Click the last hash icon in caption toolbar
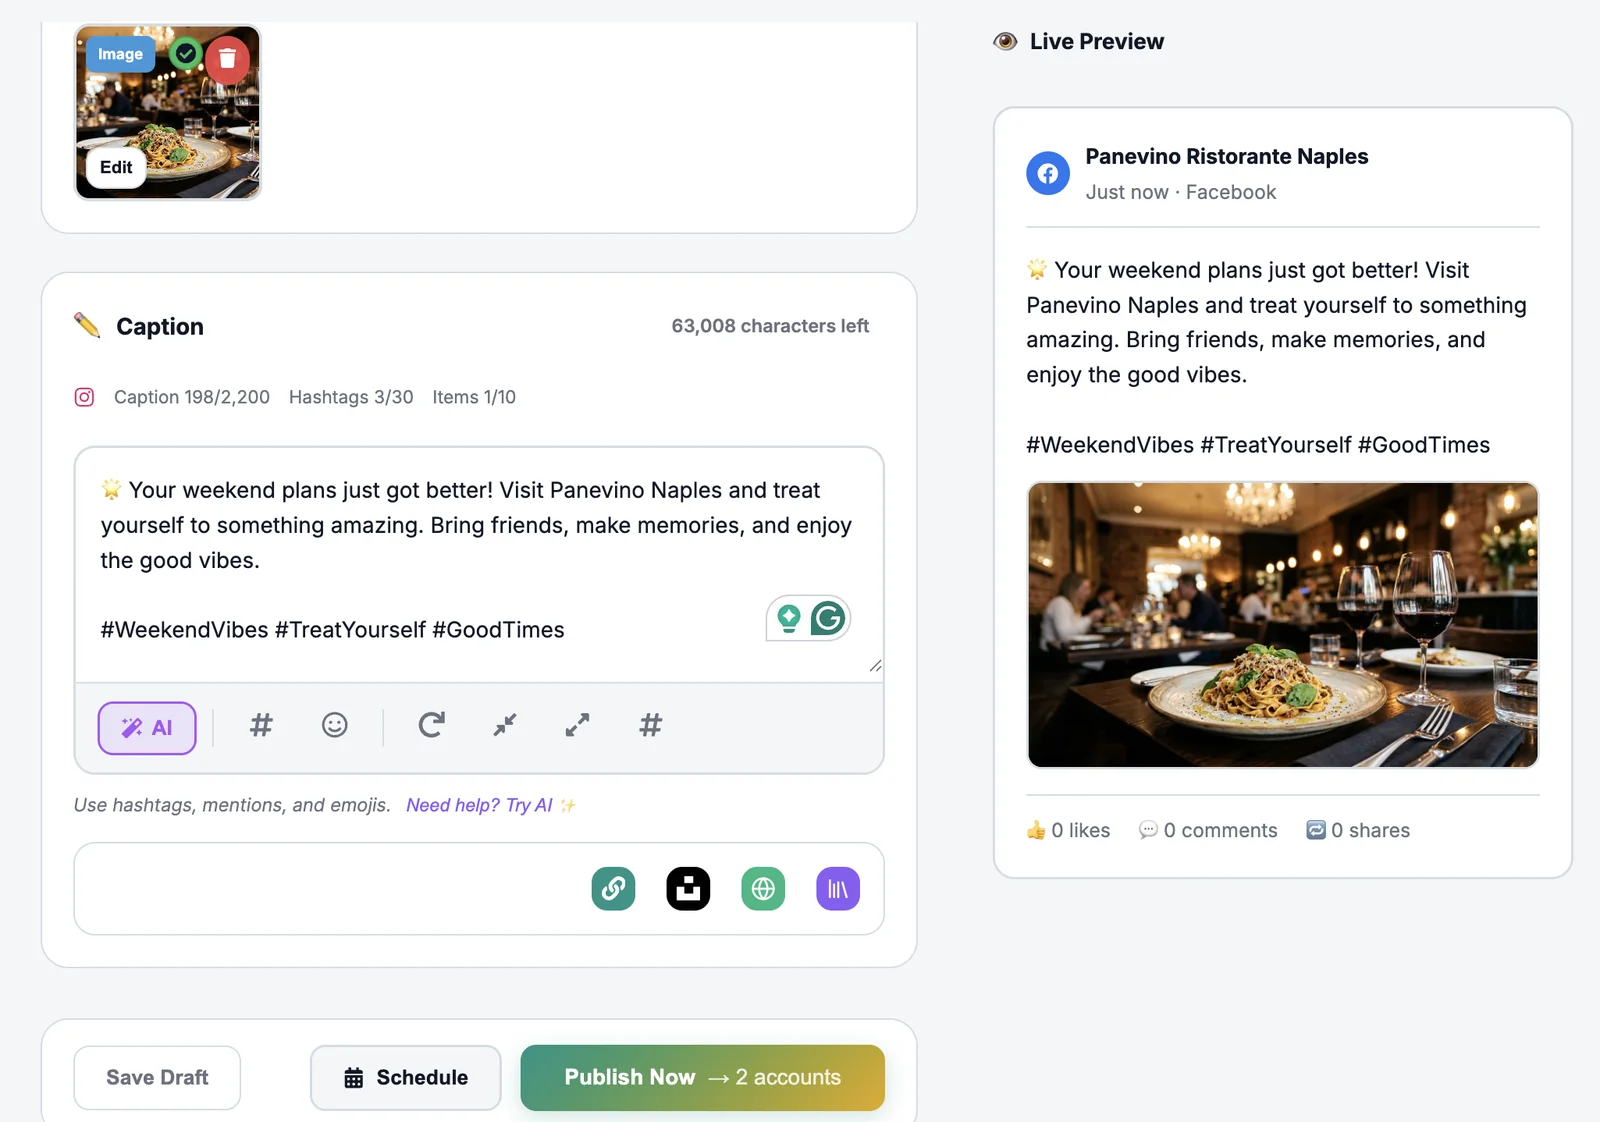This screenshot has height=1122, width=1600. point(651,725)
